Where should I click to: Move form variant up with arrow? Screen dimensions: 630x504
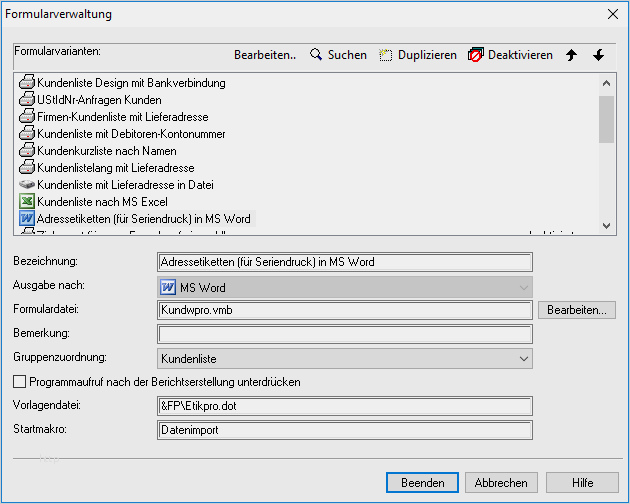tap(571, 55)
